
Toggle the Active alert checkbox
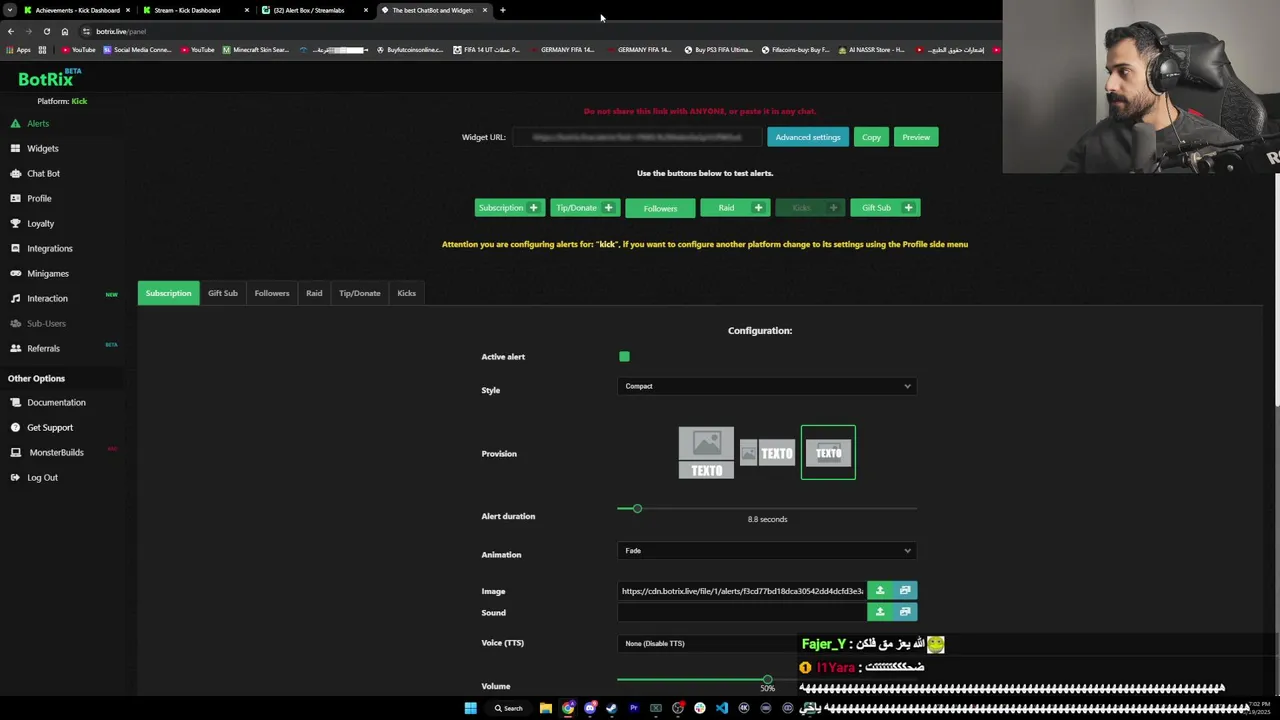point(624,356)
